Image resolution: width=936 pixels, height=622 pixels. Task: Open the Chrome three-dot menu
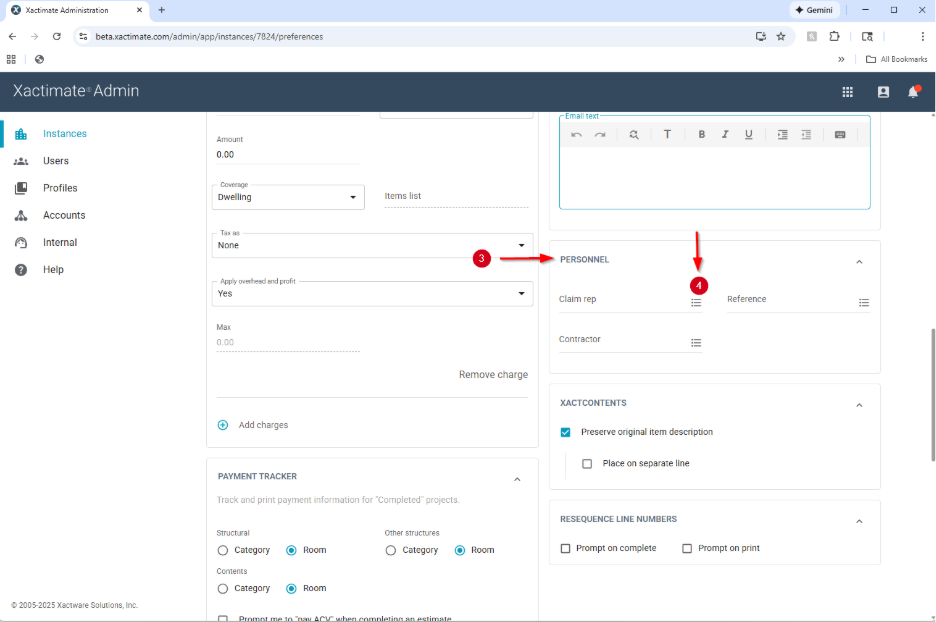922,36
